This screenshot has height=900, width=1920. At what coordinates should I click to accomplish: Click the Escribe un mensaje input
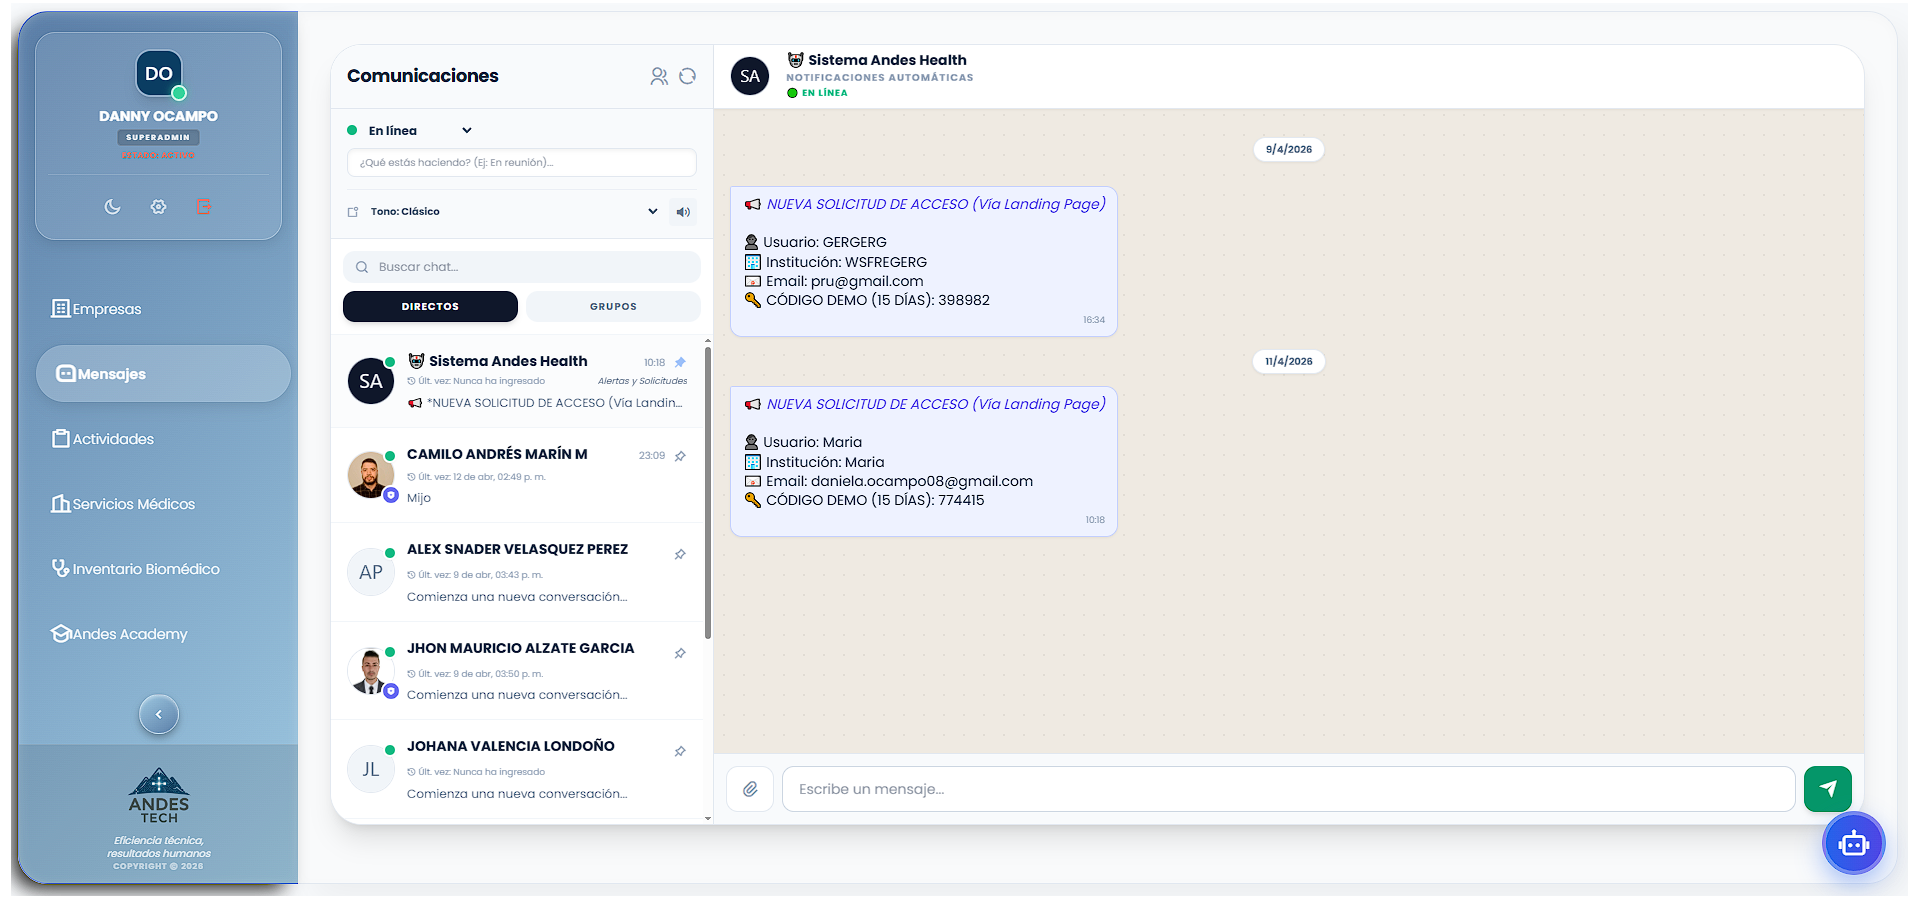click(x=1288, y=789)
